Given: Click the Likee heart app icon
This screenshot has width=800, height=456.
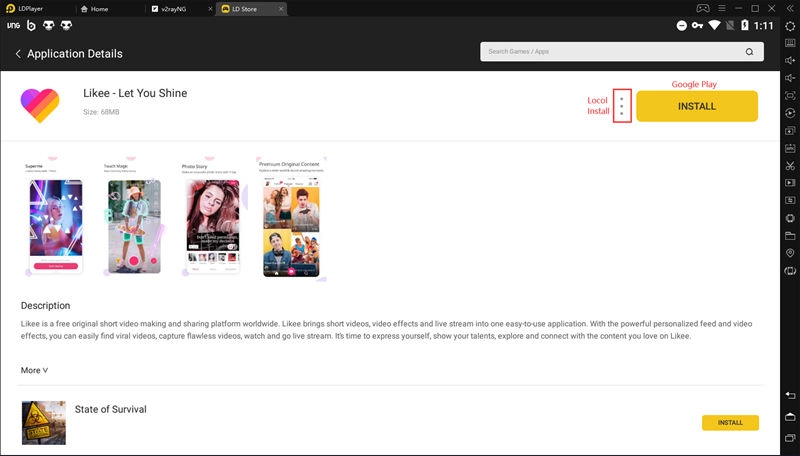Looking at the screenshot, I should click(x=40, y=106).
